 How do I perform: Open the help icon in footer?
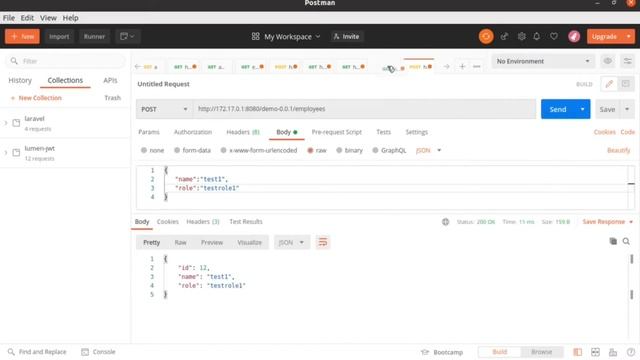click(x=631, y=352)
